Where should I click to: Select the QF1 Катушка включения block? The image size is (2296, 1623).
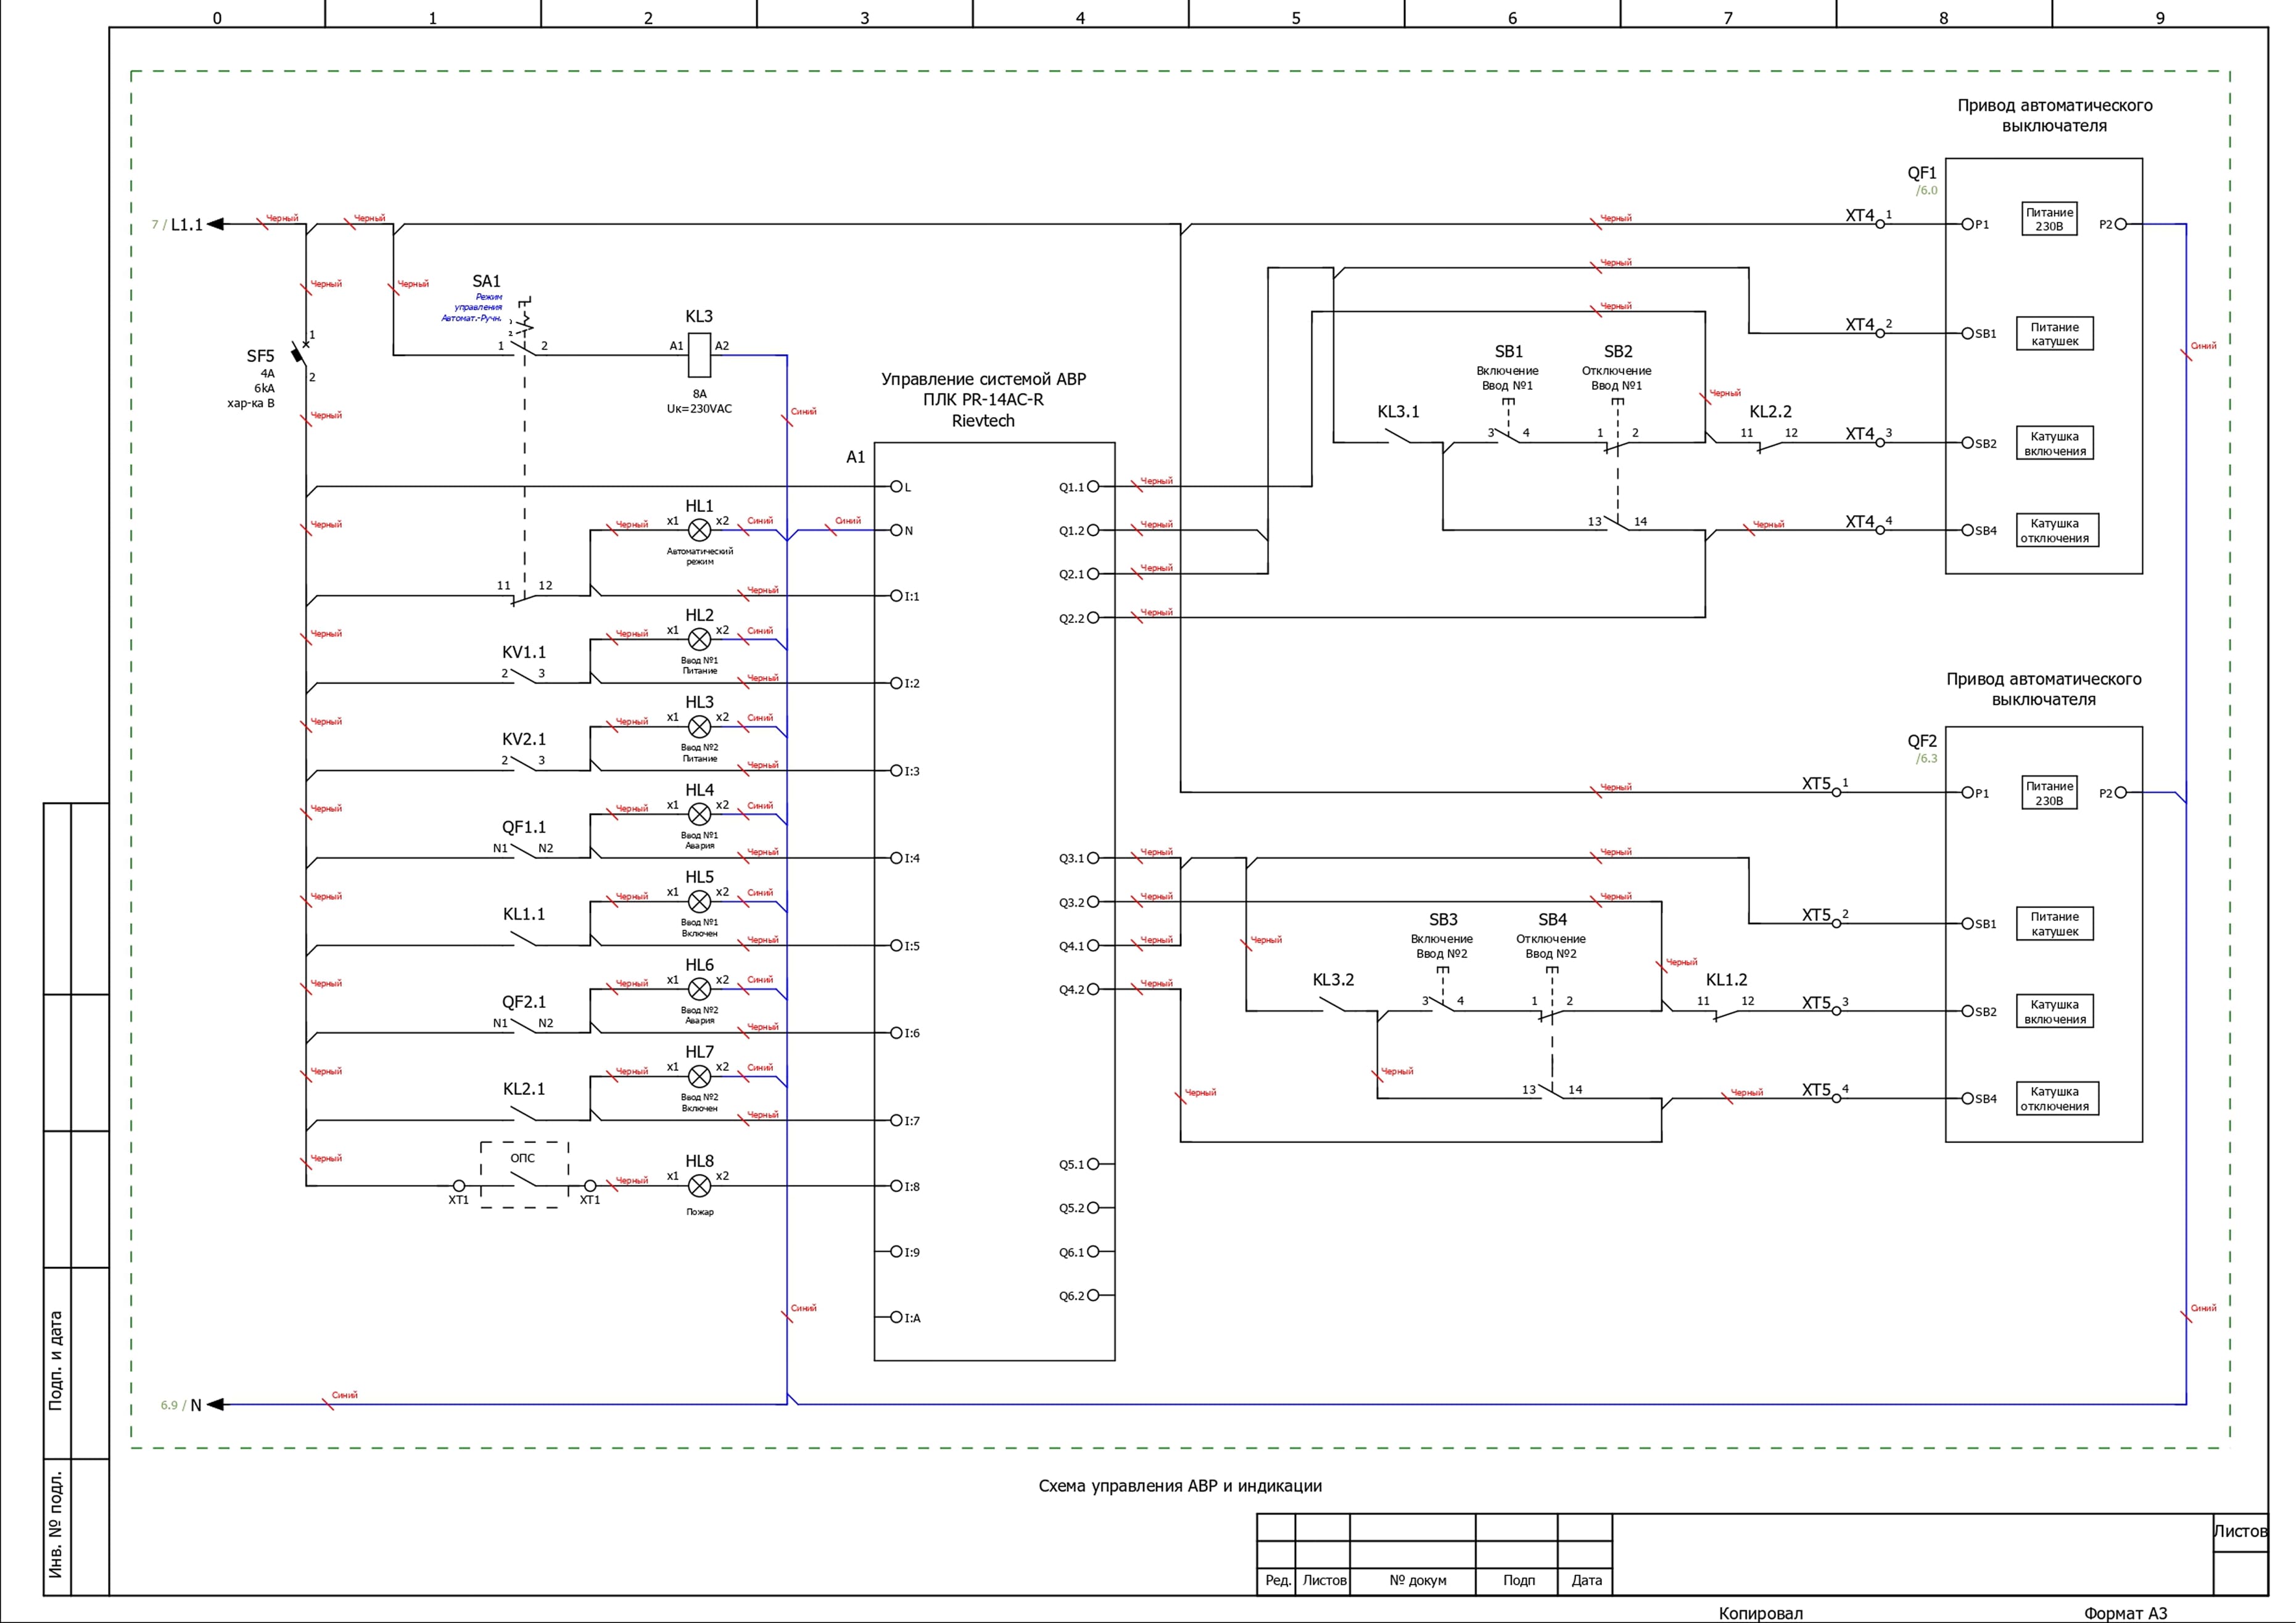pyautogui.click(x=2054, y=443)
